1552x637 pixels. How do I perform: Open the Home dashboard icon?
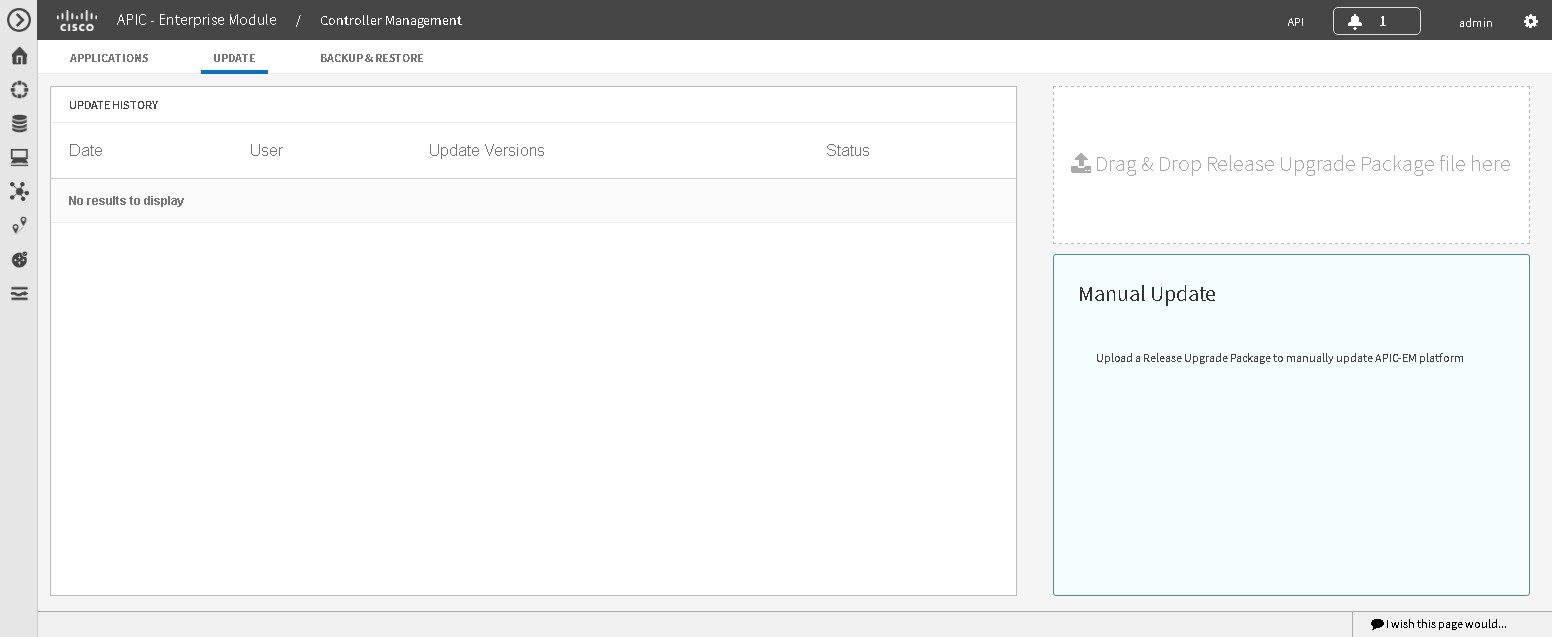(18, 56)
